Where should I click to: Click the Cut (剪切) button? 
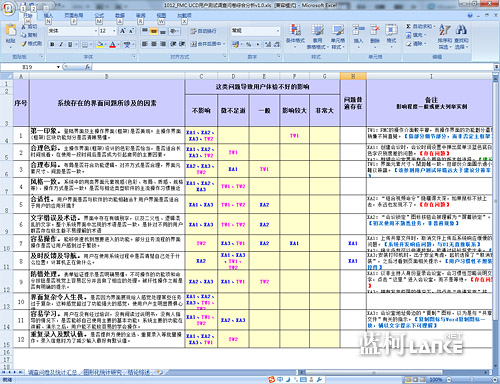29,27
